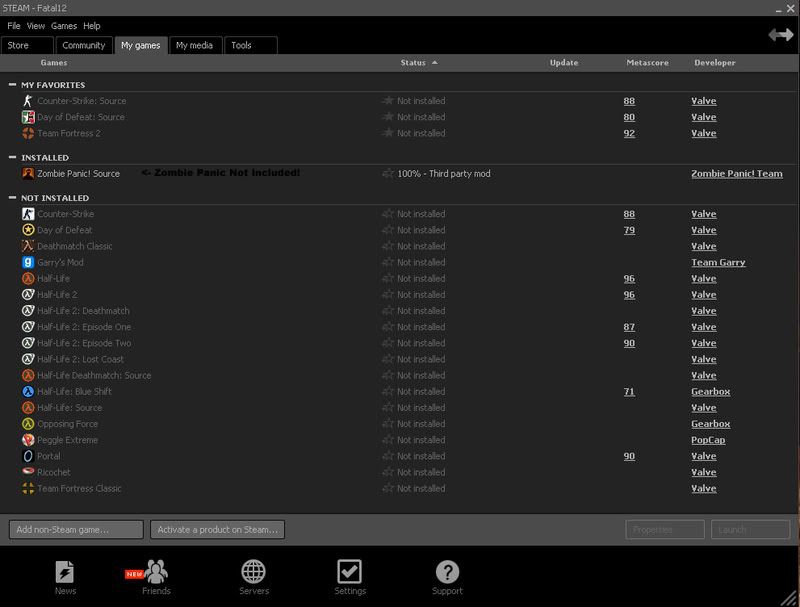Collapse the Not Installed section
800x607 pixels.
(x=12, y=198)
